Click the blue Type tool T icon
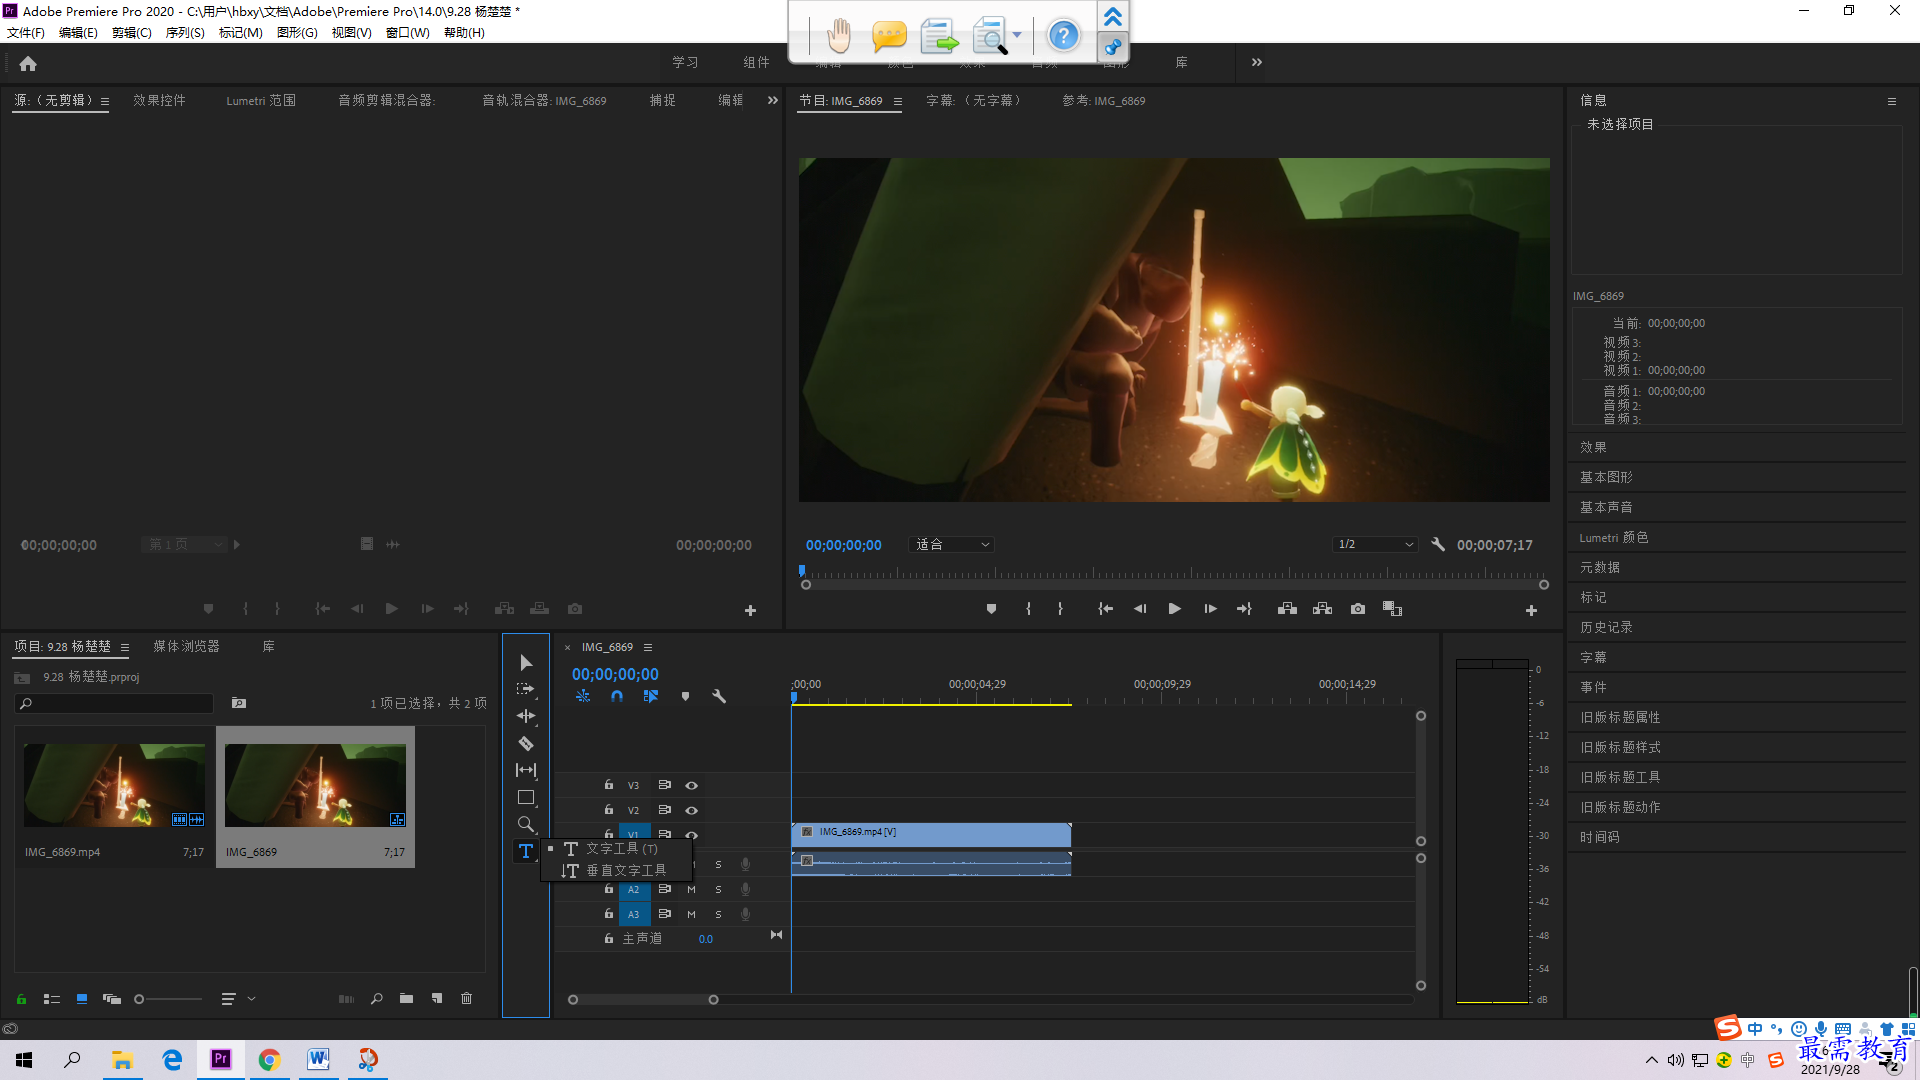The width and height of the screenshot is (1920, 1080). pos(526,851)
